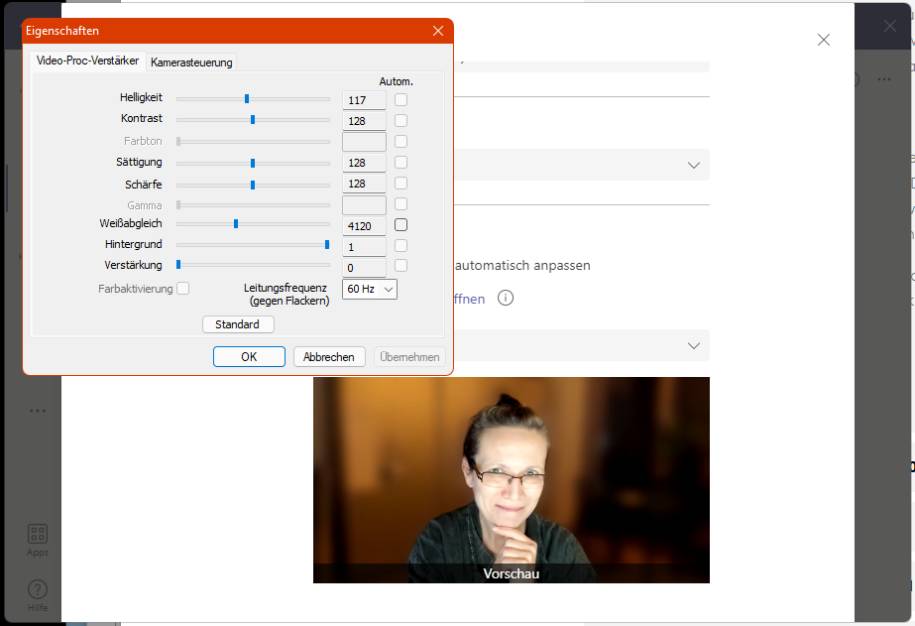Switch to the Kamerasteuerung tab
The width and height of the screenshot is (915, 626).
pyautogui.click(x=191, y=62)
